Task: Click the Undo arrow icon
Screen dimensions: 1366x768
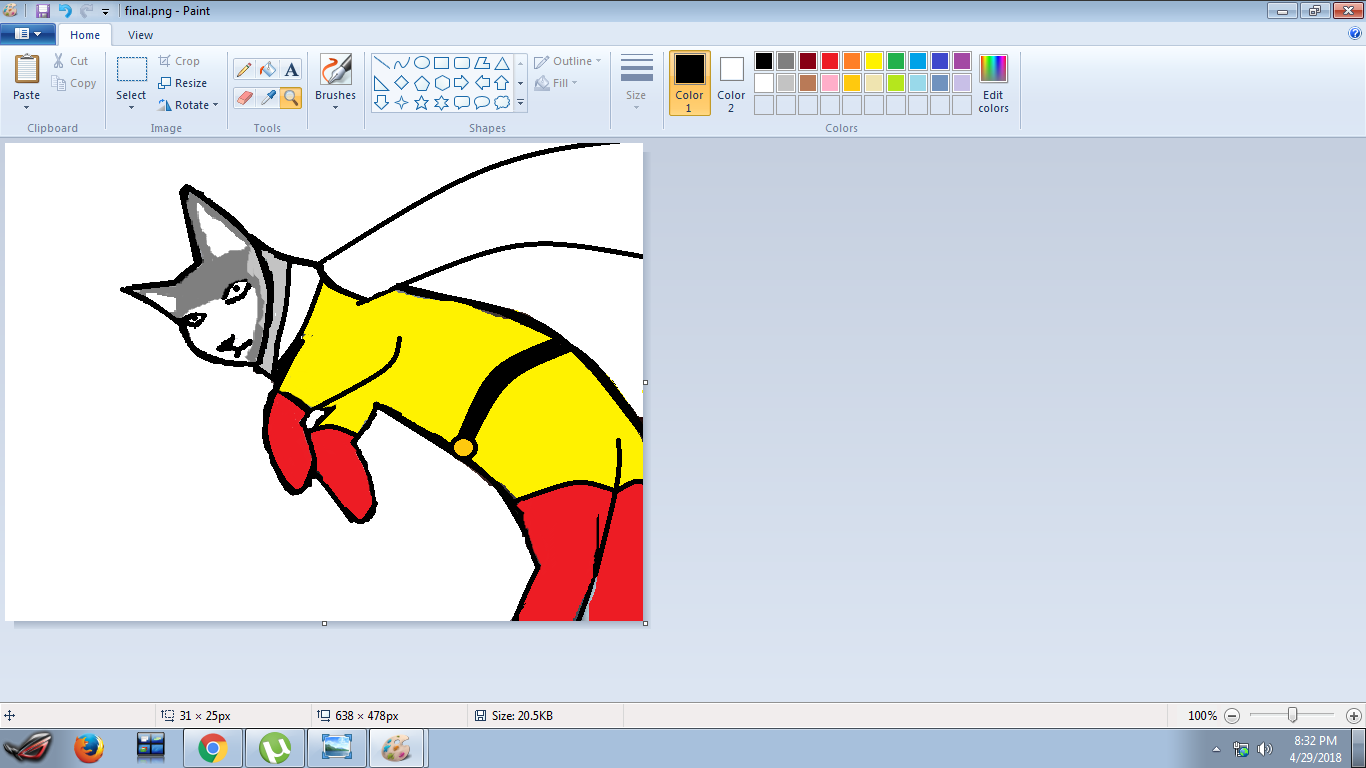Action: point(65,11)
